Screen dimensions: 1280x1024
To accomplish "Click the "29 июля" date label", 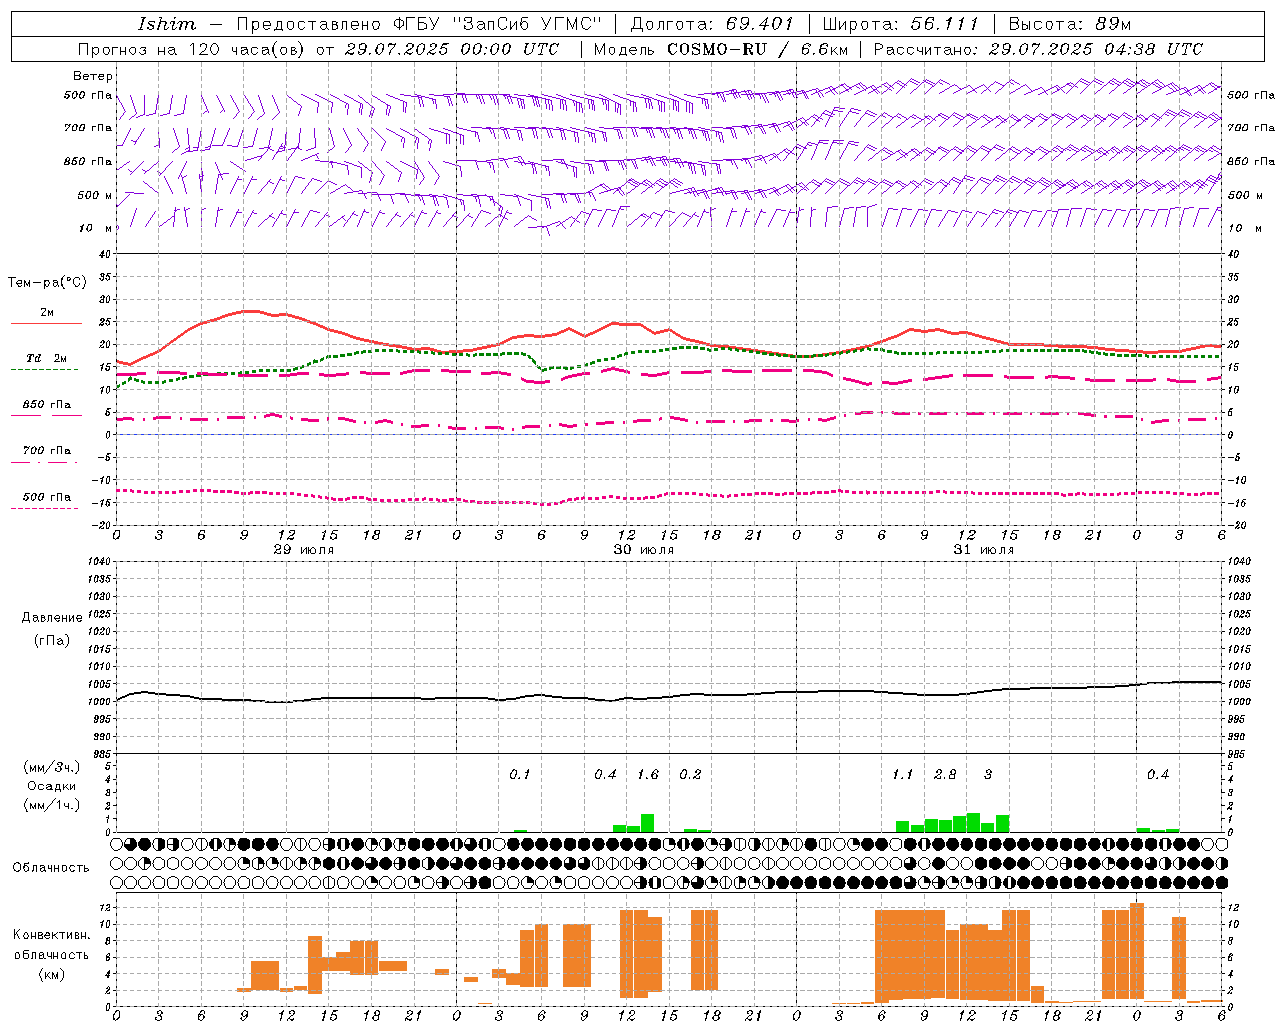I will [304, 550].
